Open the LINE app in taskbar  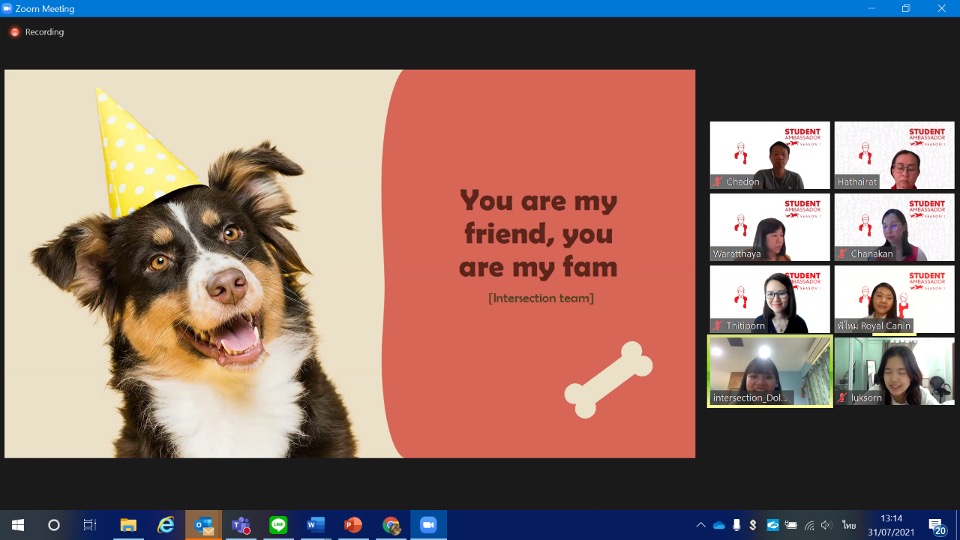pos(278,525)
